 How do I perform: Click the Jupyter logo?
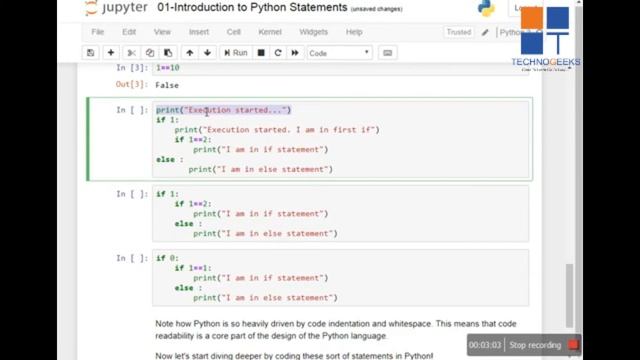pyautogui.click(x=116, y=8)
